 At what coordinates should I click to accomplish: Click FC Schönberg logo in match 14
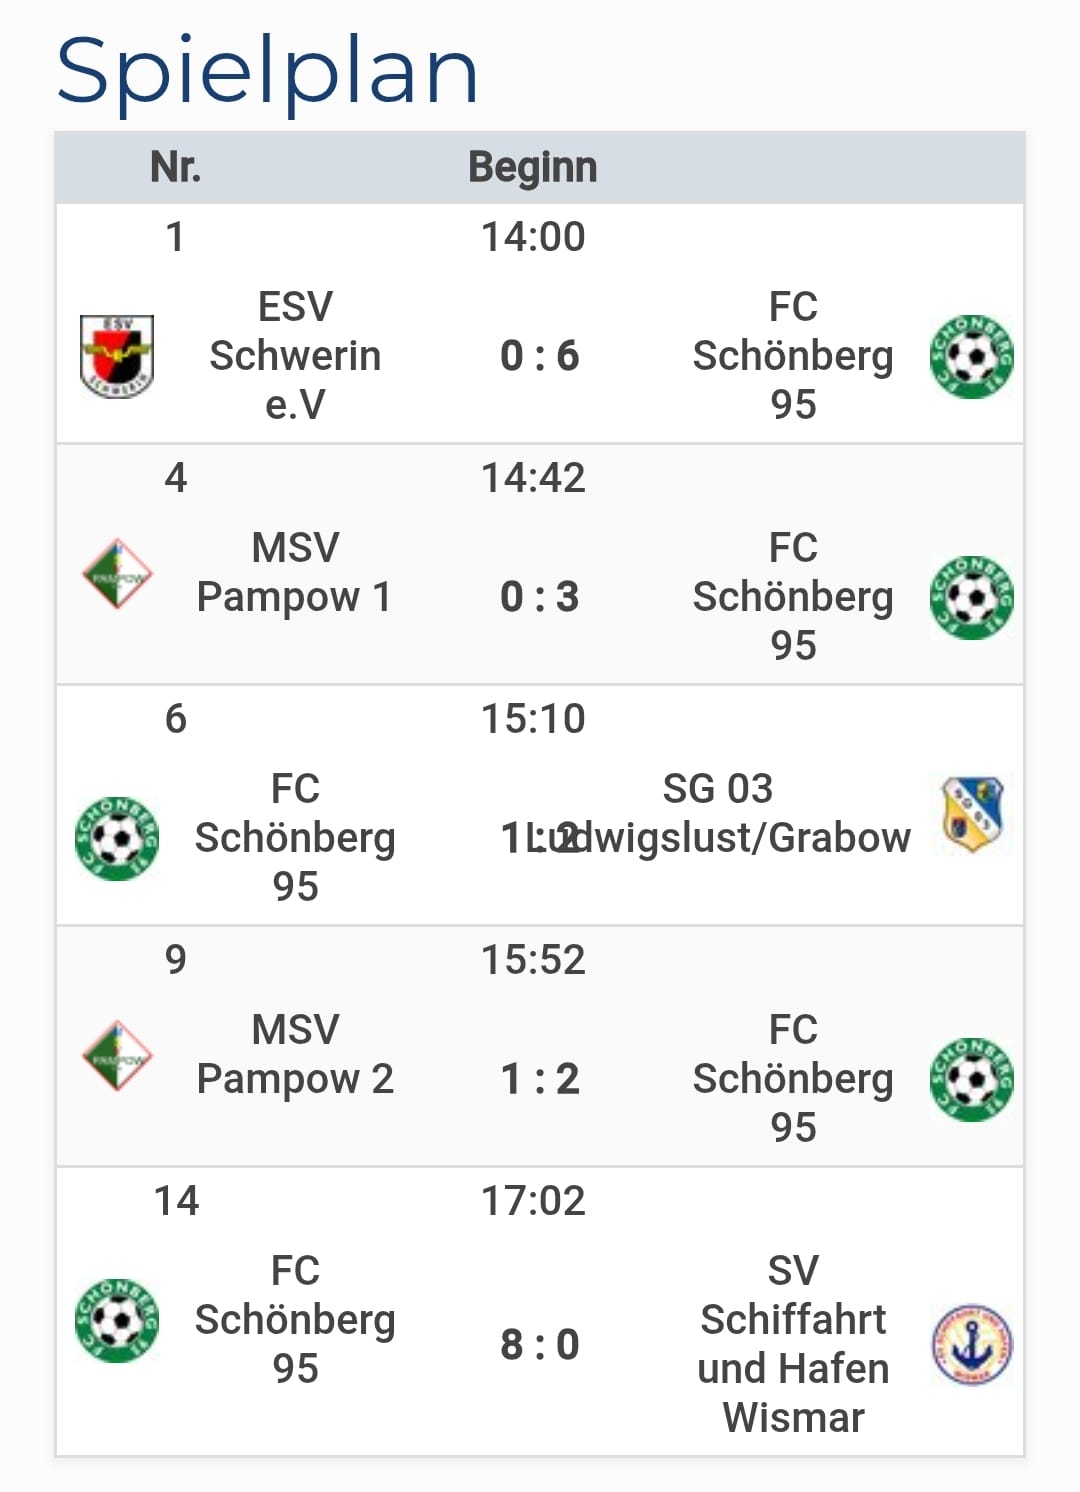[117, 1320]
